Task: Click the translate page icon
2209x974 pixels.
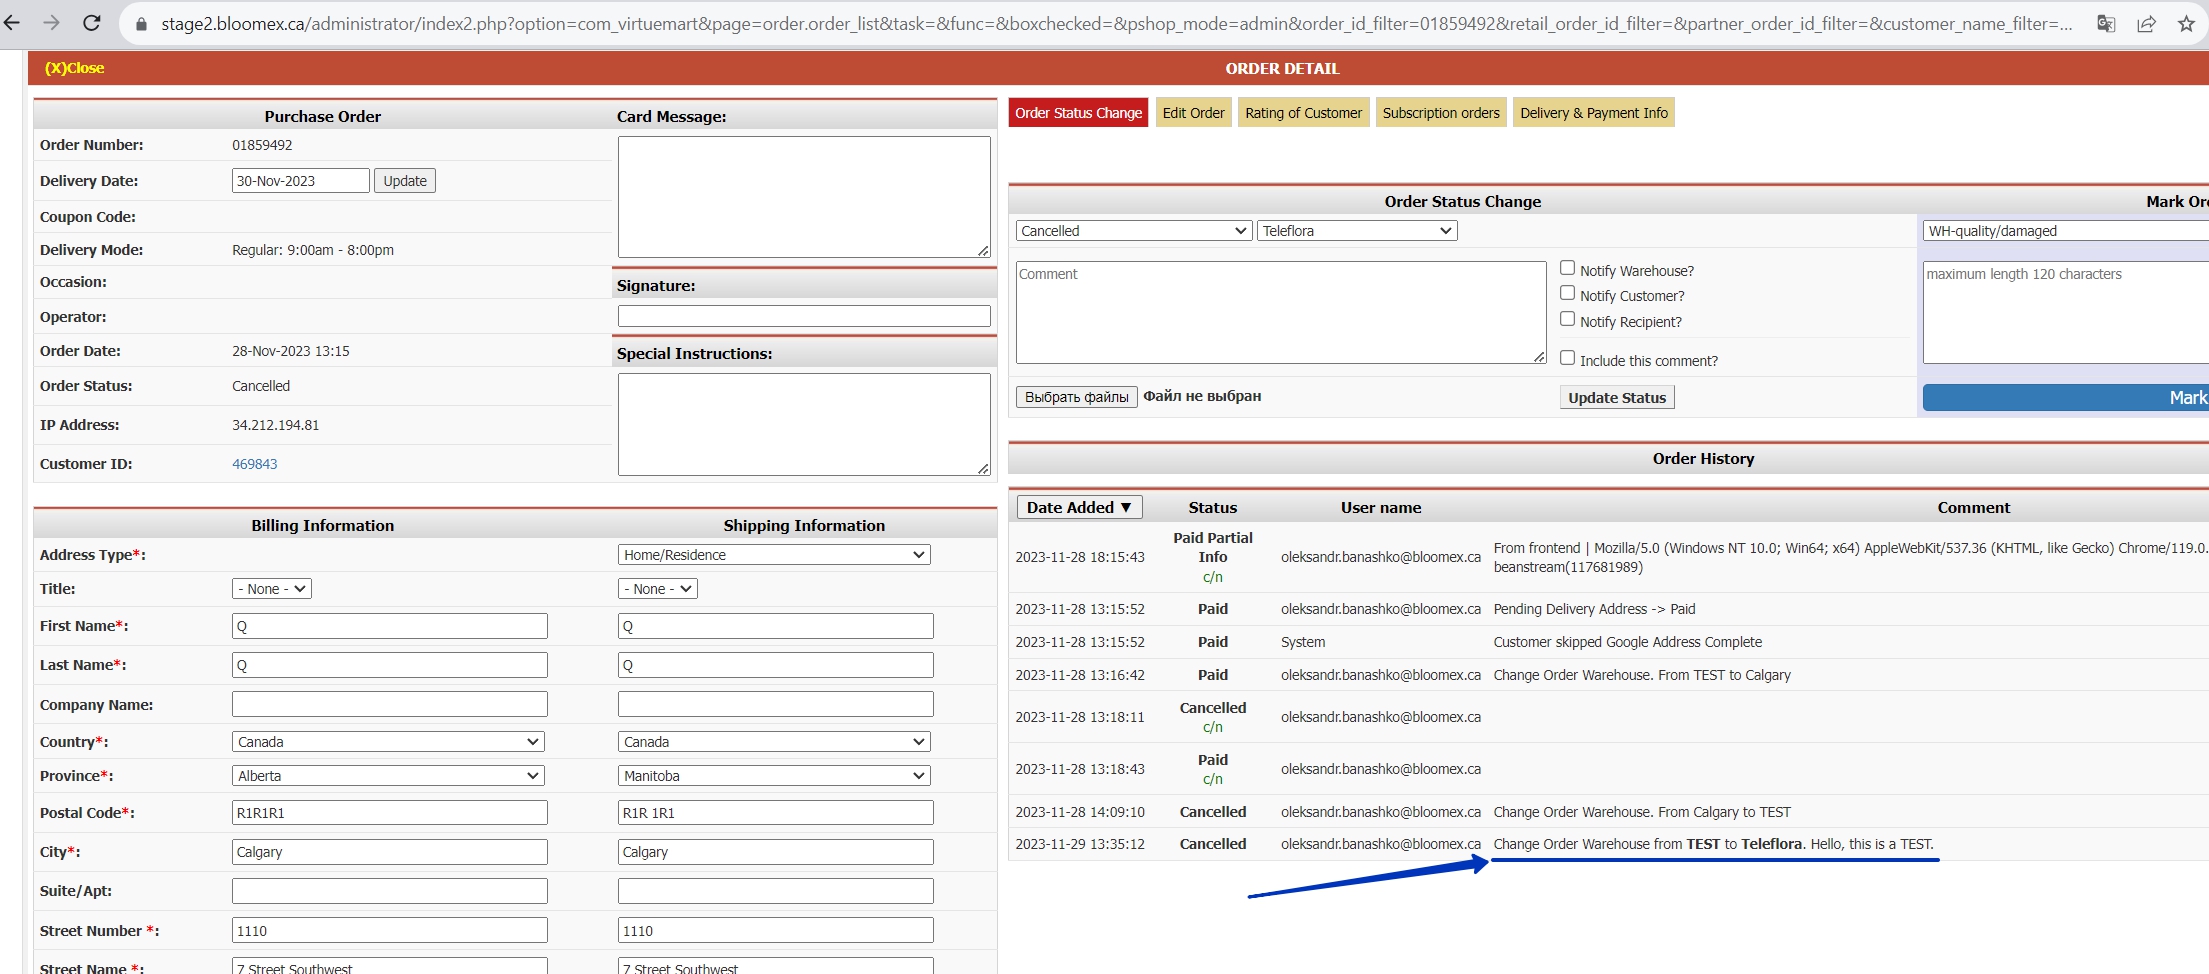Action: tap(2106, 24)
